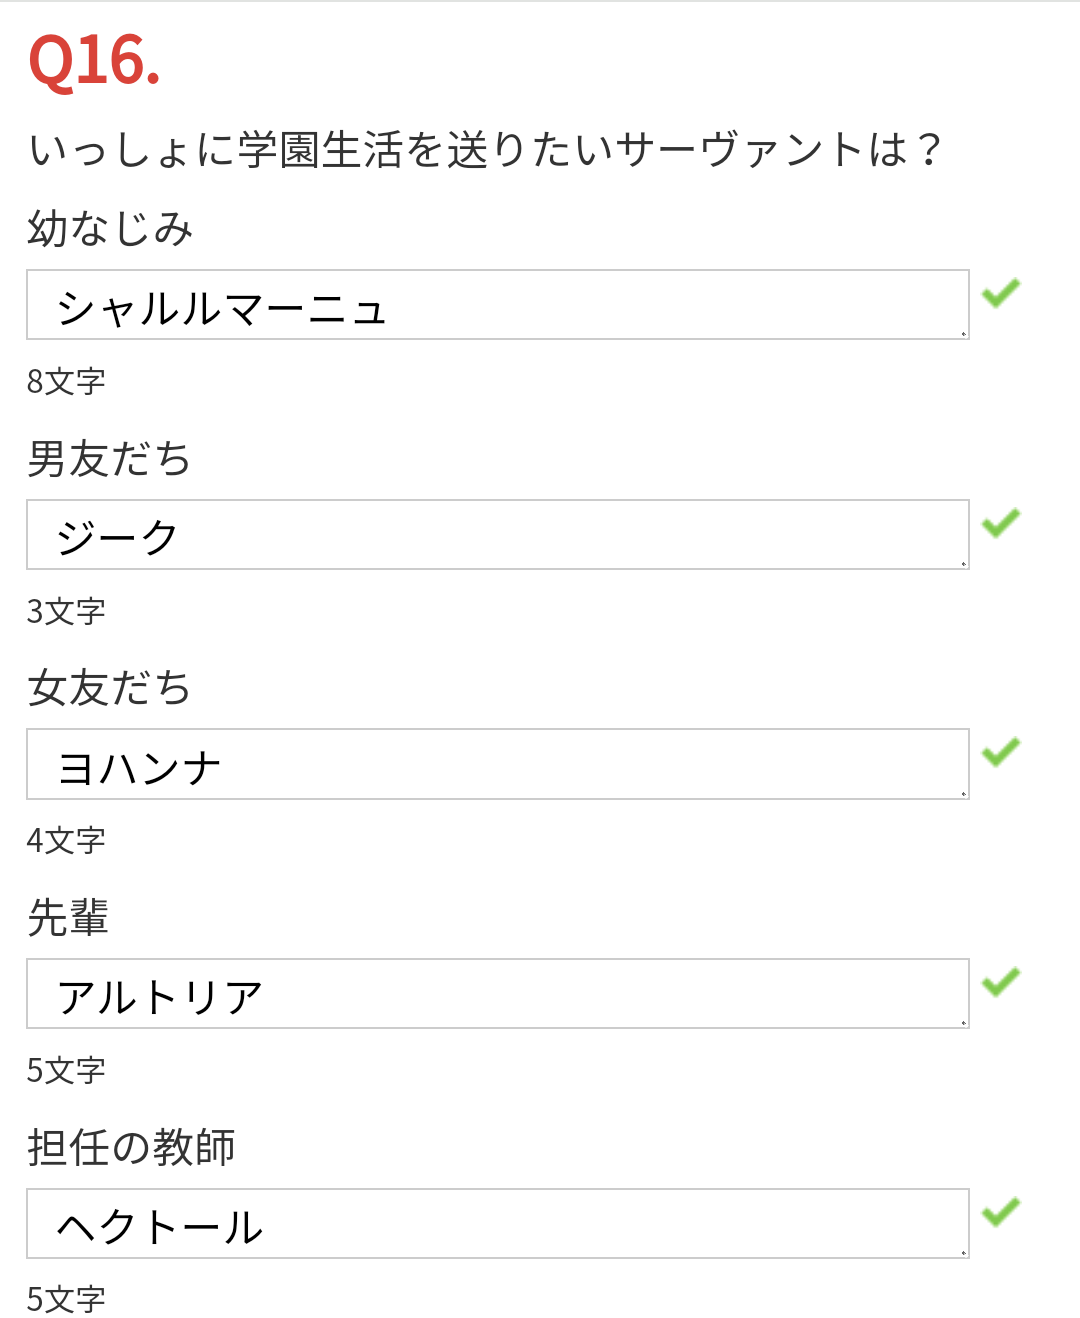Click the 幼なじみ field label
Viewport: 1080px width, 1318px height.
pos(110,229)
